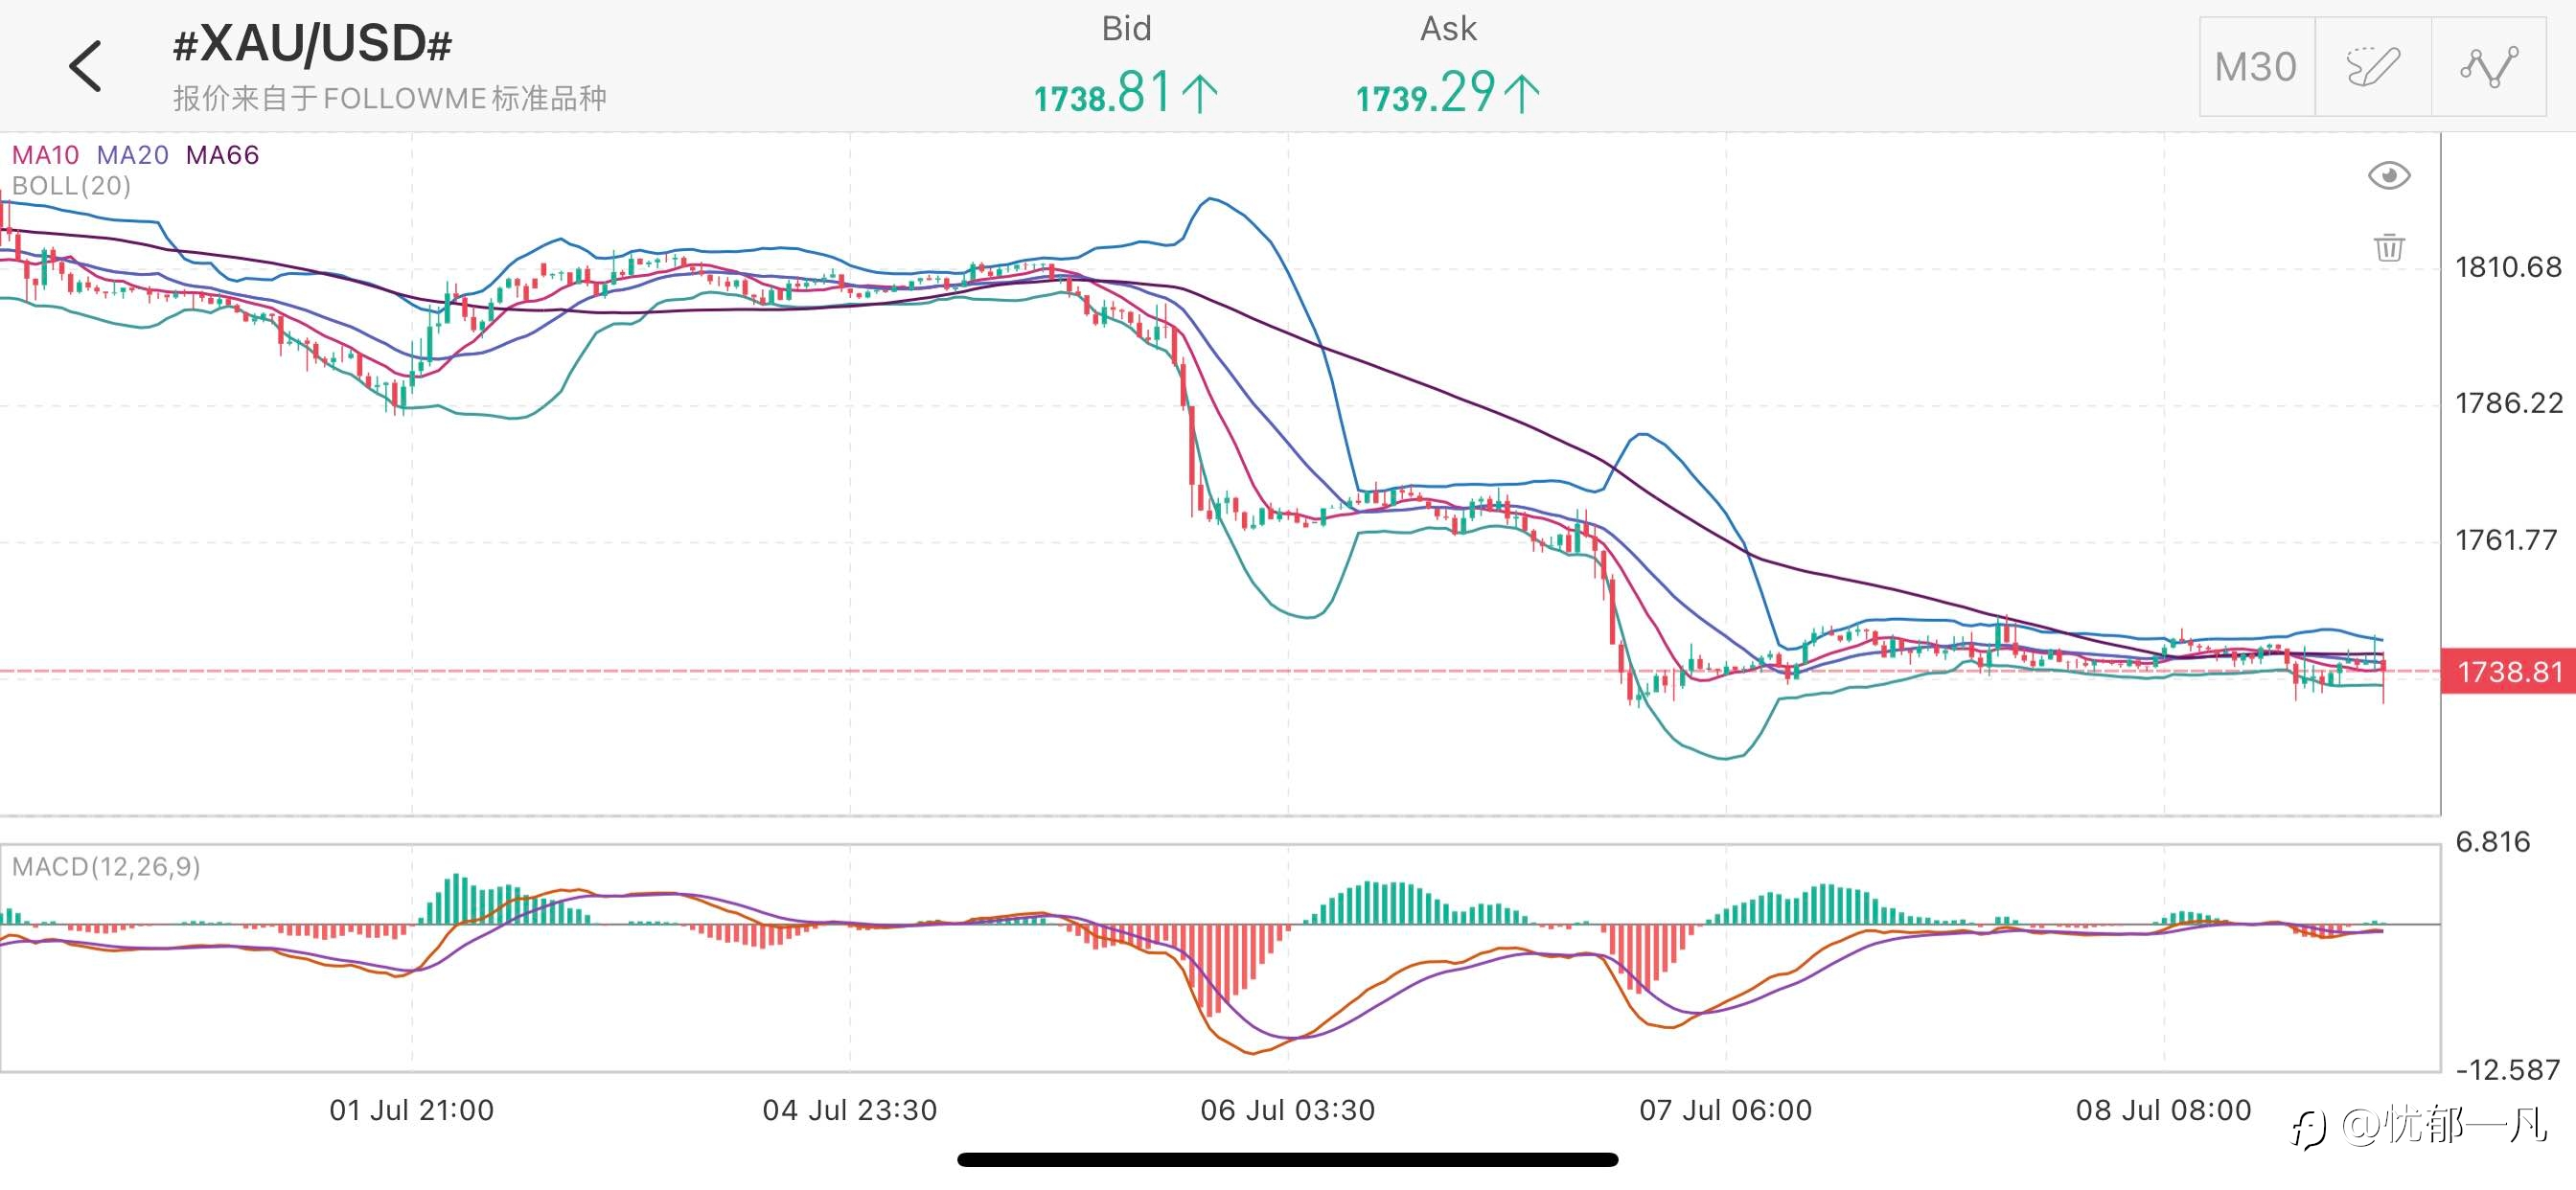
Task: Tap the Ask price 1739.29
Action: pos(1447,92)
